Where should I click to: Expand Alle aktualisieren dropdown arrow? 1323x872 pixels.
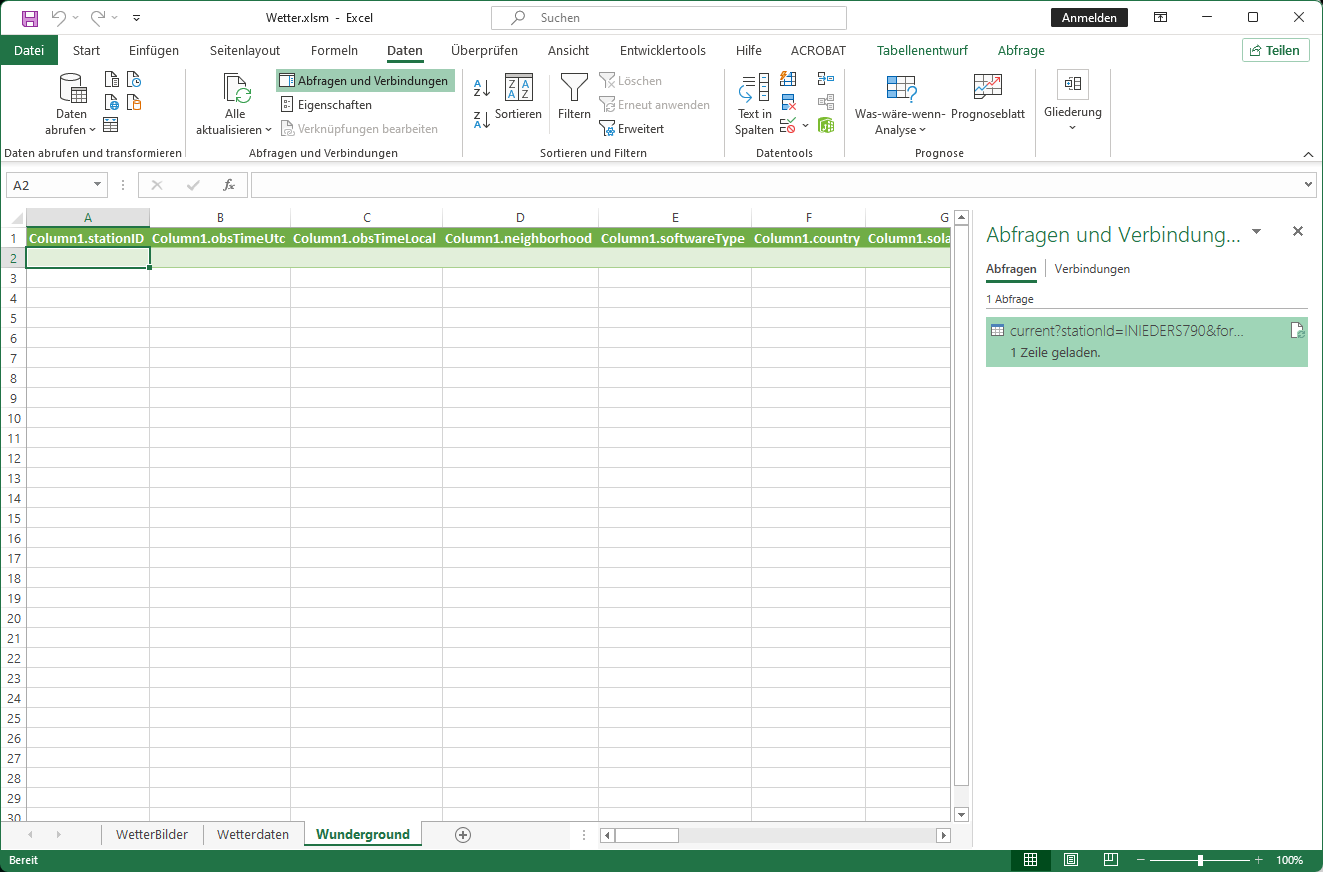[269, 130]
